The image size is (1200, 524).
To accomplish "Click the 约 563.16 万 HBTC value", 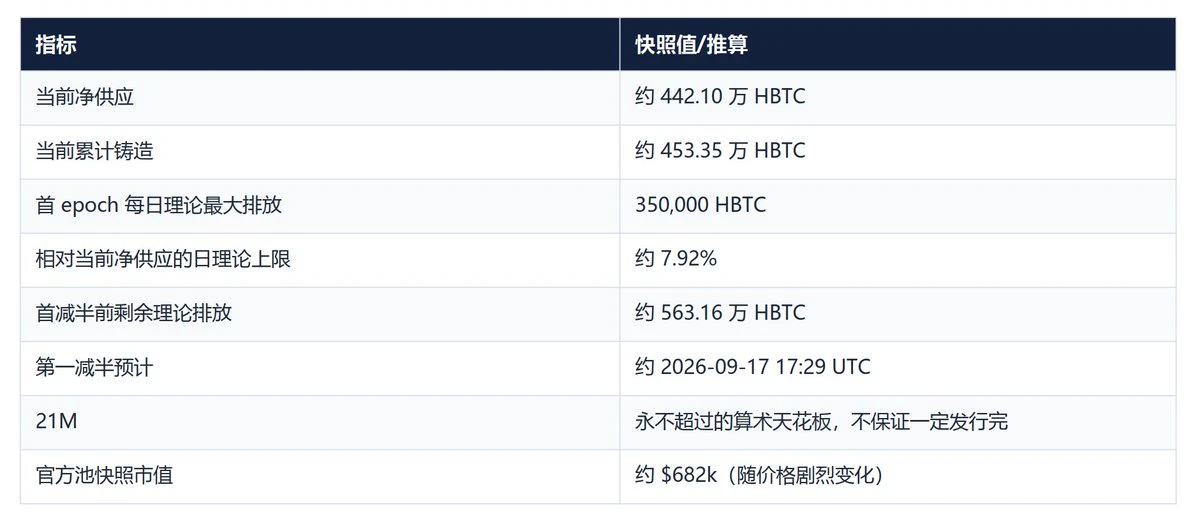I will 720,313.
